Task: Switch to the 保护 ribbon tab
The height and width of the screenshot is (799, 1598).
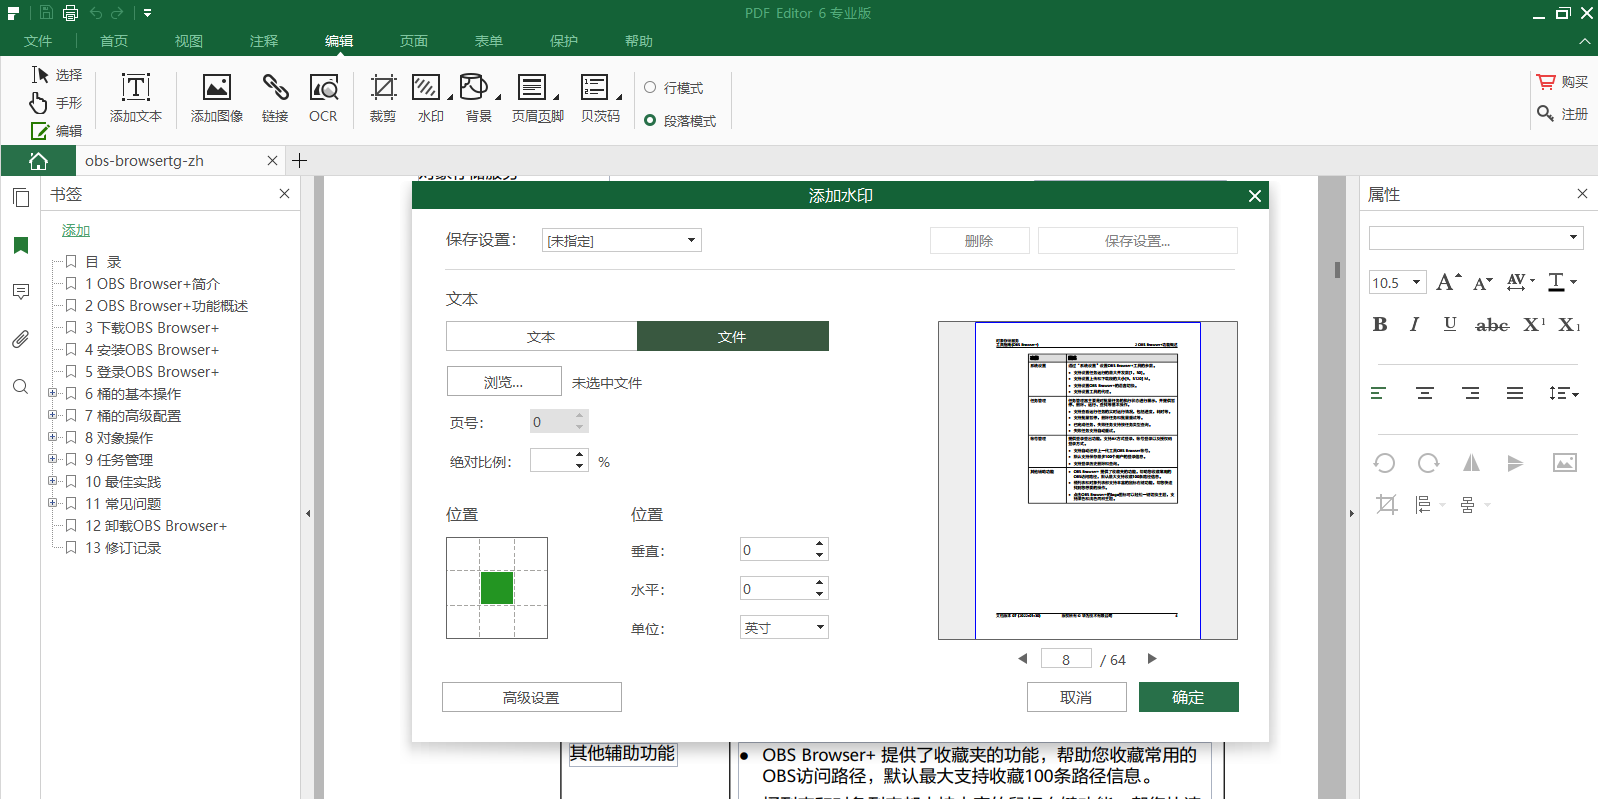Action: click(x=564, y=41)
